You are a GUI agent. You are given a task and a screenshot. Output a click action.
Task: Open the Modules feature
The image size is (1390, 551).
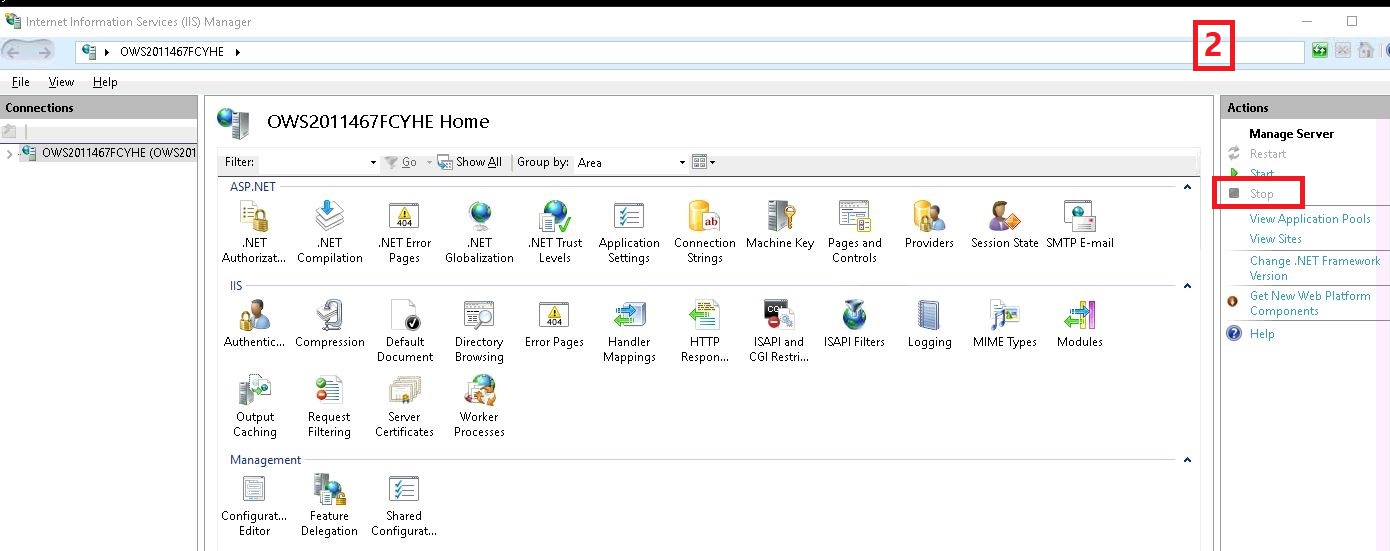[1079, 323]
